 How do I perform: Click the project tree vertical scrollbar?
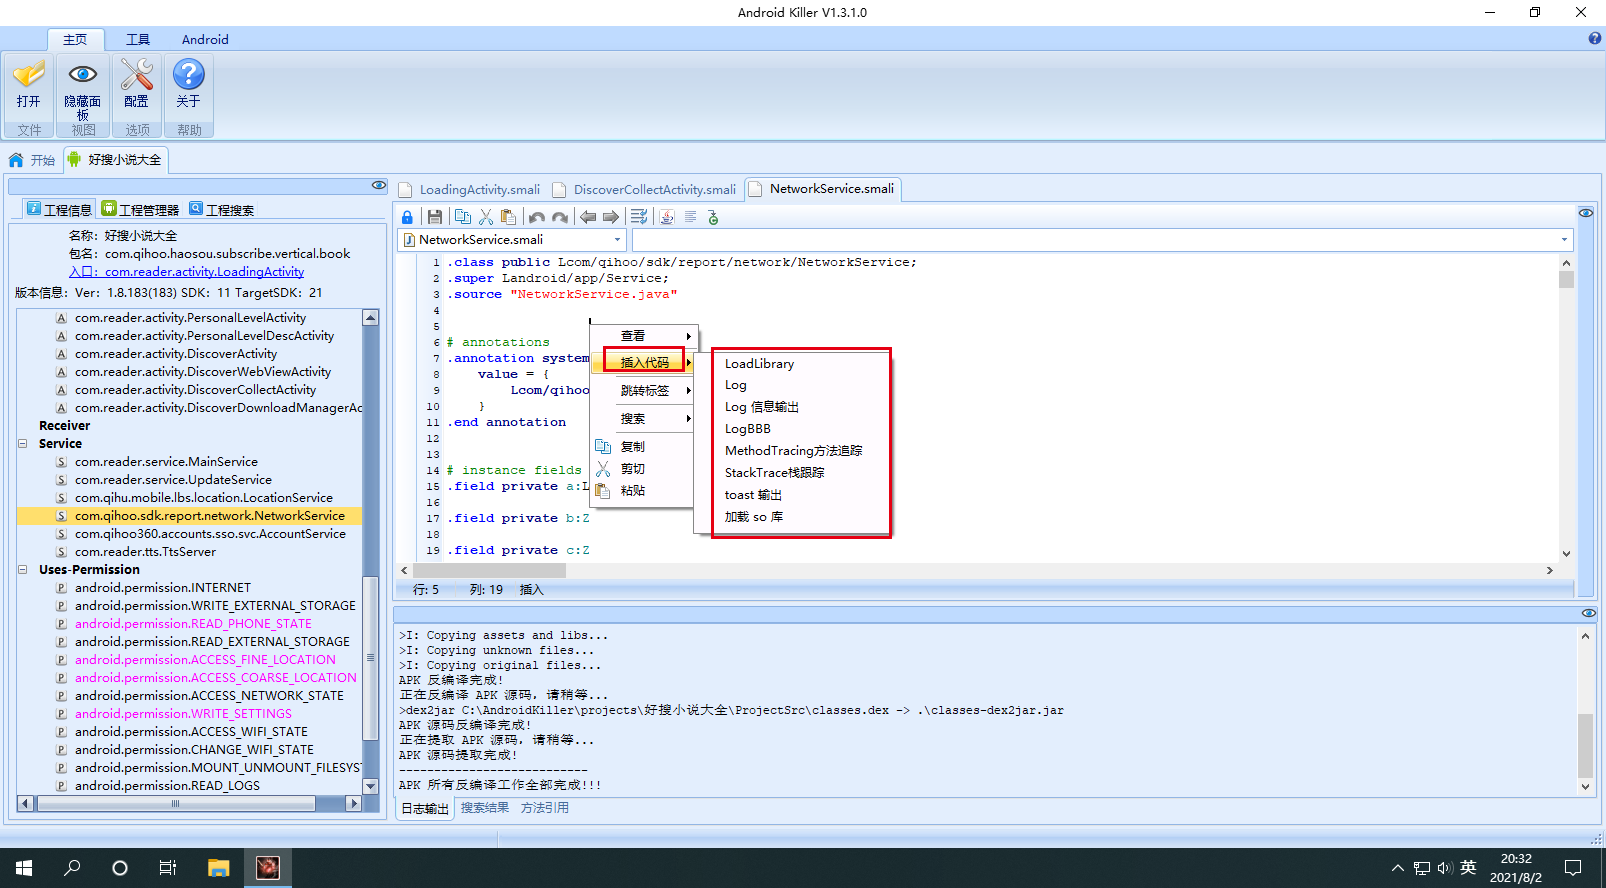(x=370, y=659)
